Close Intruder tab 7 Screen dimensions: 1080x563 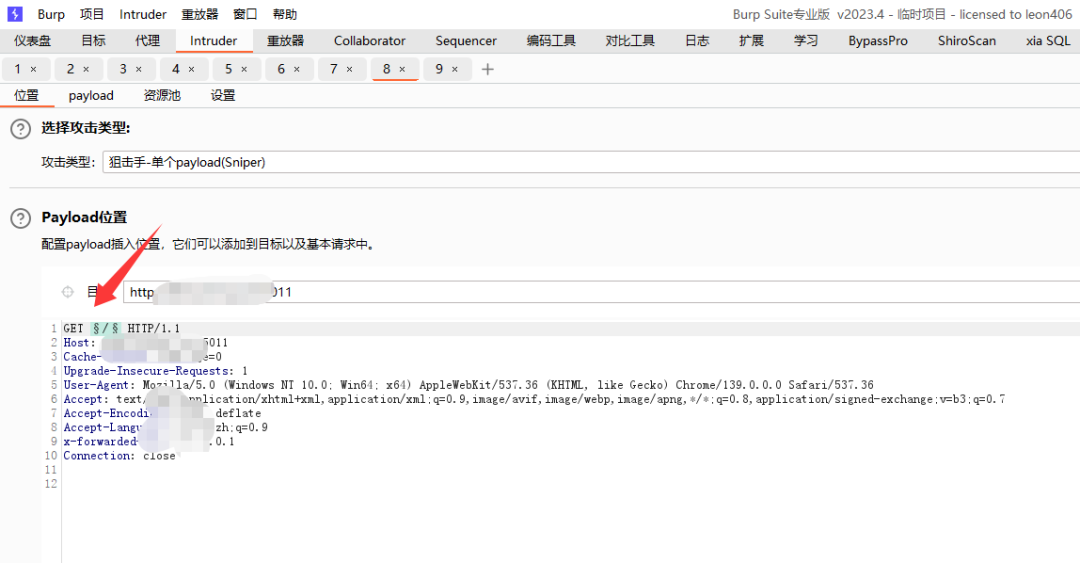349,70
